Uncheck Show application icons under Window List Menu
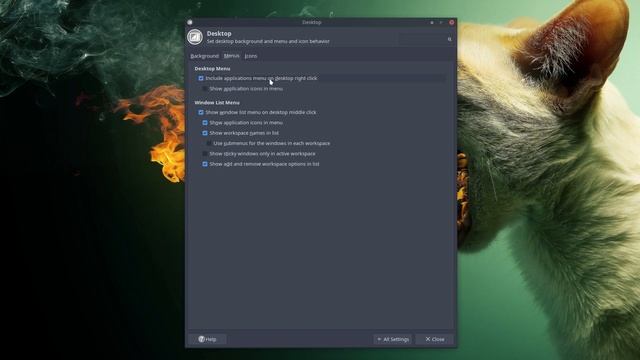 (x=205, y=122)
